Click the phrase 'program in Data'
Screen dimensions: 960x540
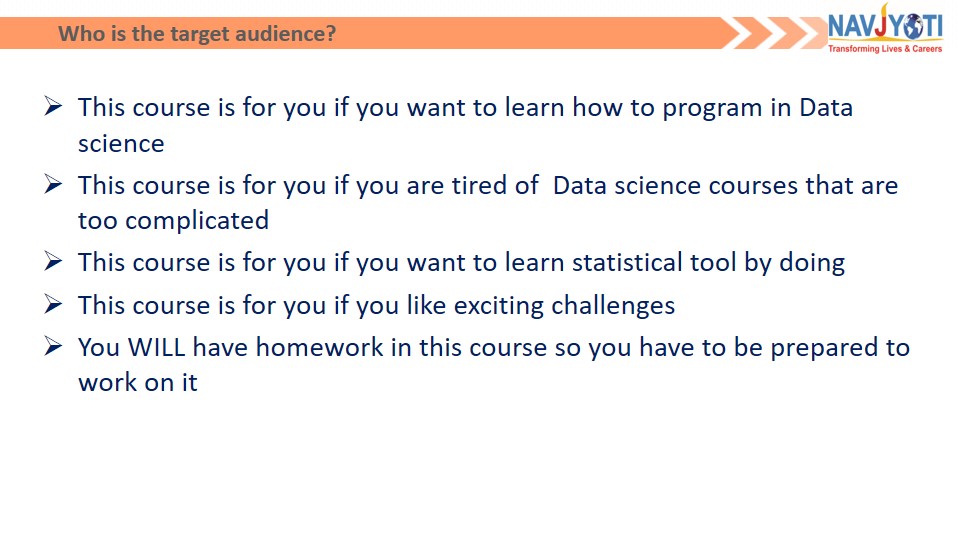tap(757, 108)
